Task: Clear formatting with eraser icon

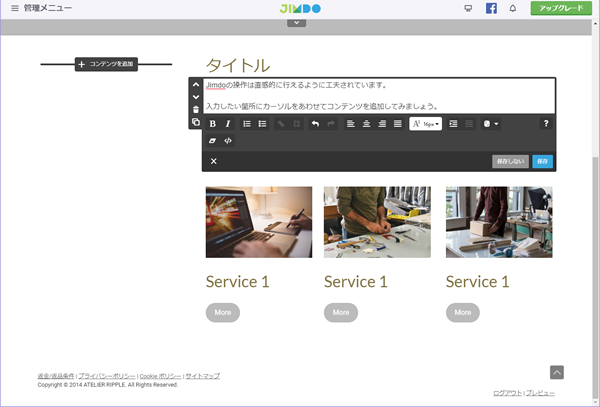Action: click(x=212, y=141)
